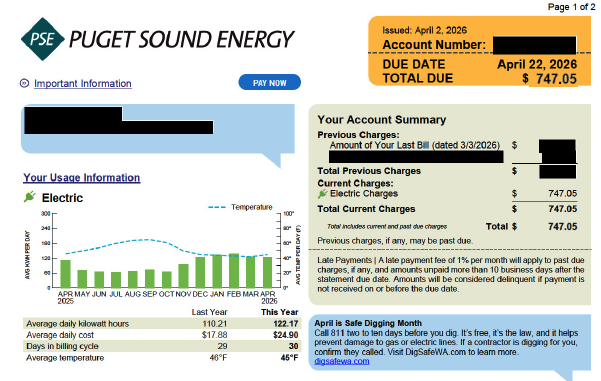The width and height of the screenshot is (601, 381).
Task: Click the 'Page 1 of 2' text
Action: click(571, 7)
